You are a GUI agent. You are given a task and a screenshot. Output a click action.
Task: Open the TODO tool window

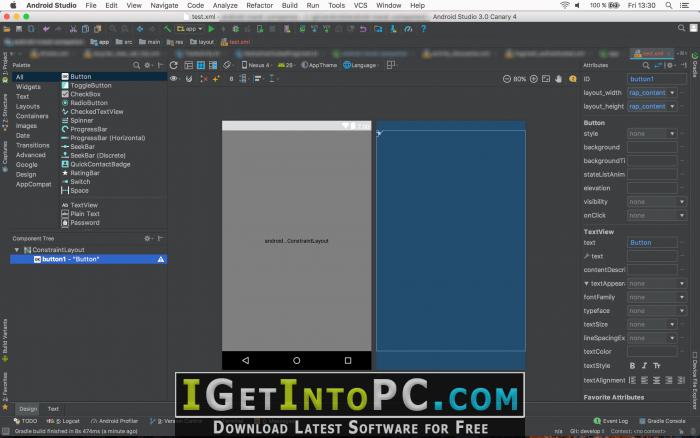pyautogui.click(x=25, y=421)
